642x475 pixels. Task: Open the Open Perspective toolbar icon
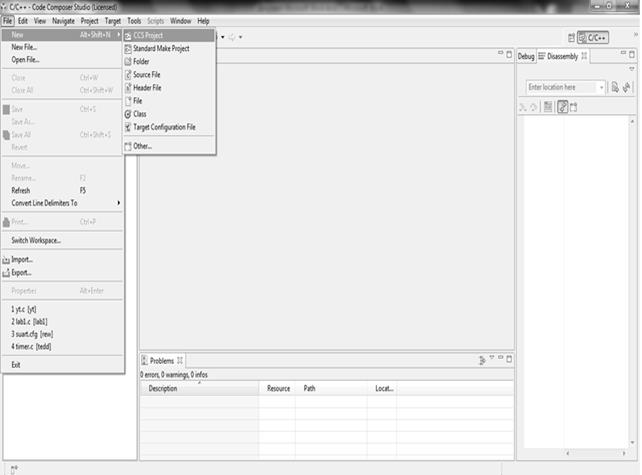(x=572, y=38)
